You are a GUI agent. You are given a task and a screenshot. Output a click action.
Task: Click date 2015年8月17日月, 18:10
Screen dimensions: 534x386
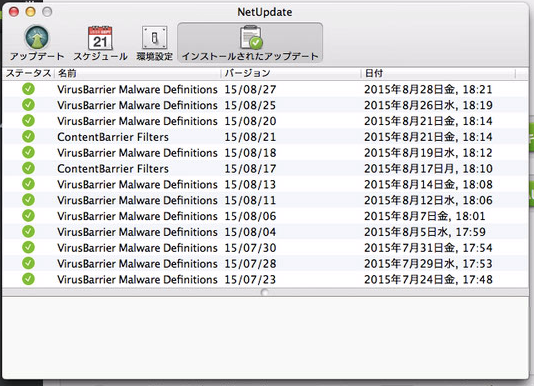point(428,168)
